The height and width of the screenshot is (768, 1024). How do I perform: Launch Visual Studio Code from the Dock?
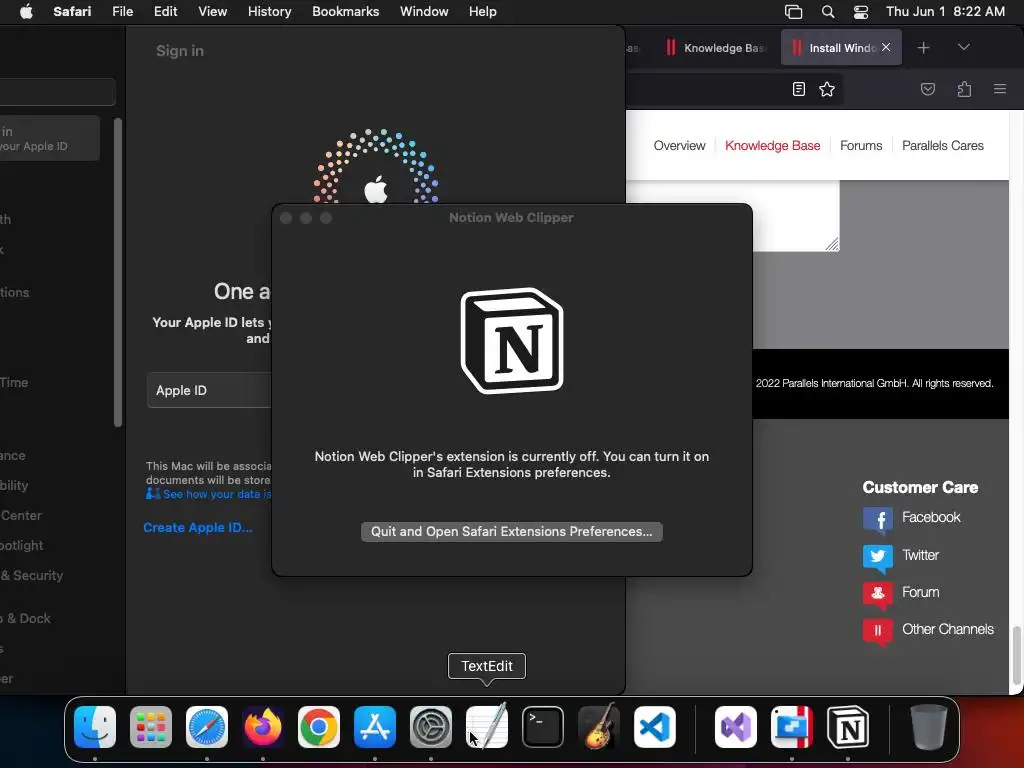coord(654,726)
